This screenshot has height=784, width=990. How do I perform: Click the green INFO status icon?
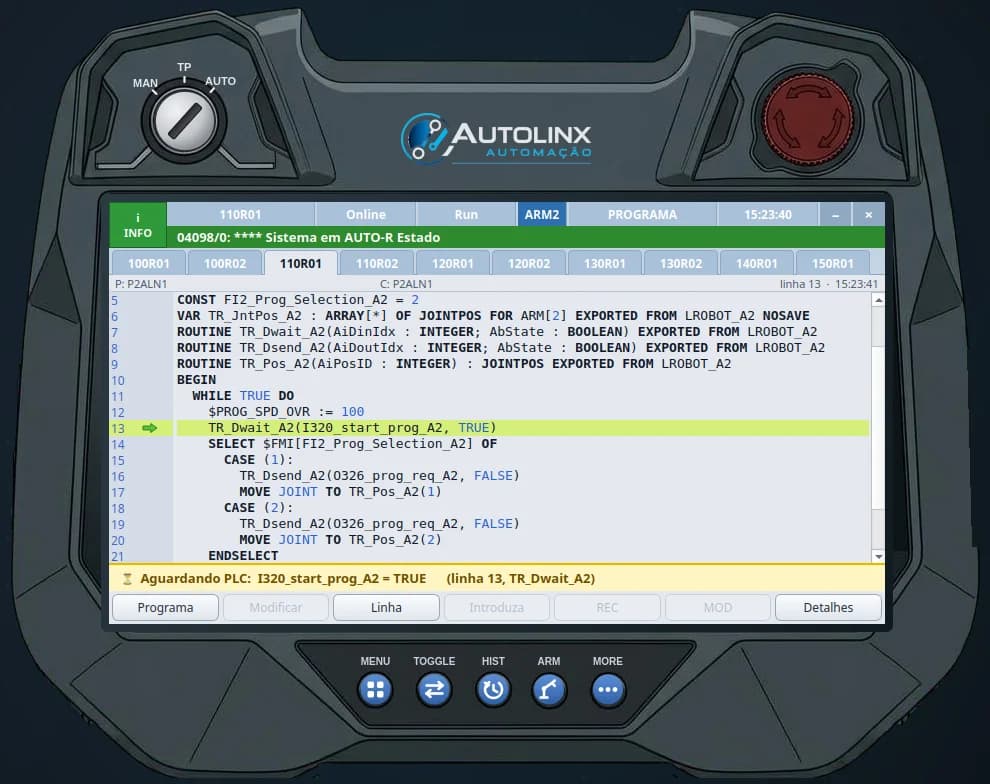tap(138, 225)
